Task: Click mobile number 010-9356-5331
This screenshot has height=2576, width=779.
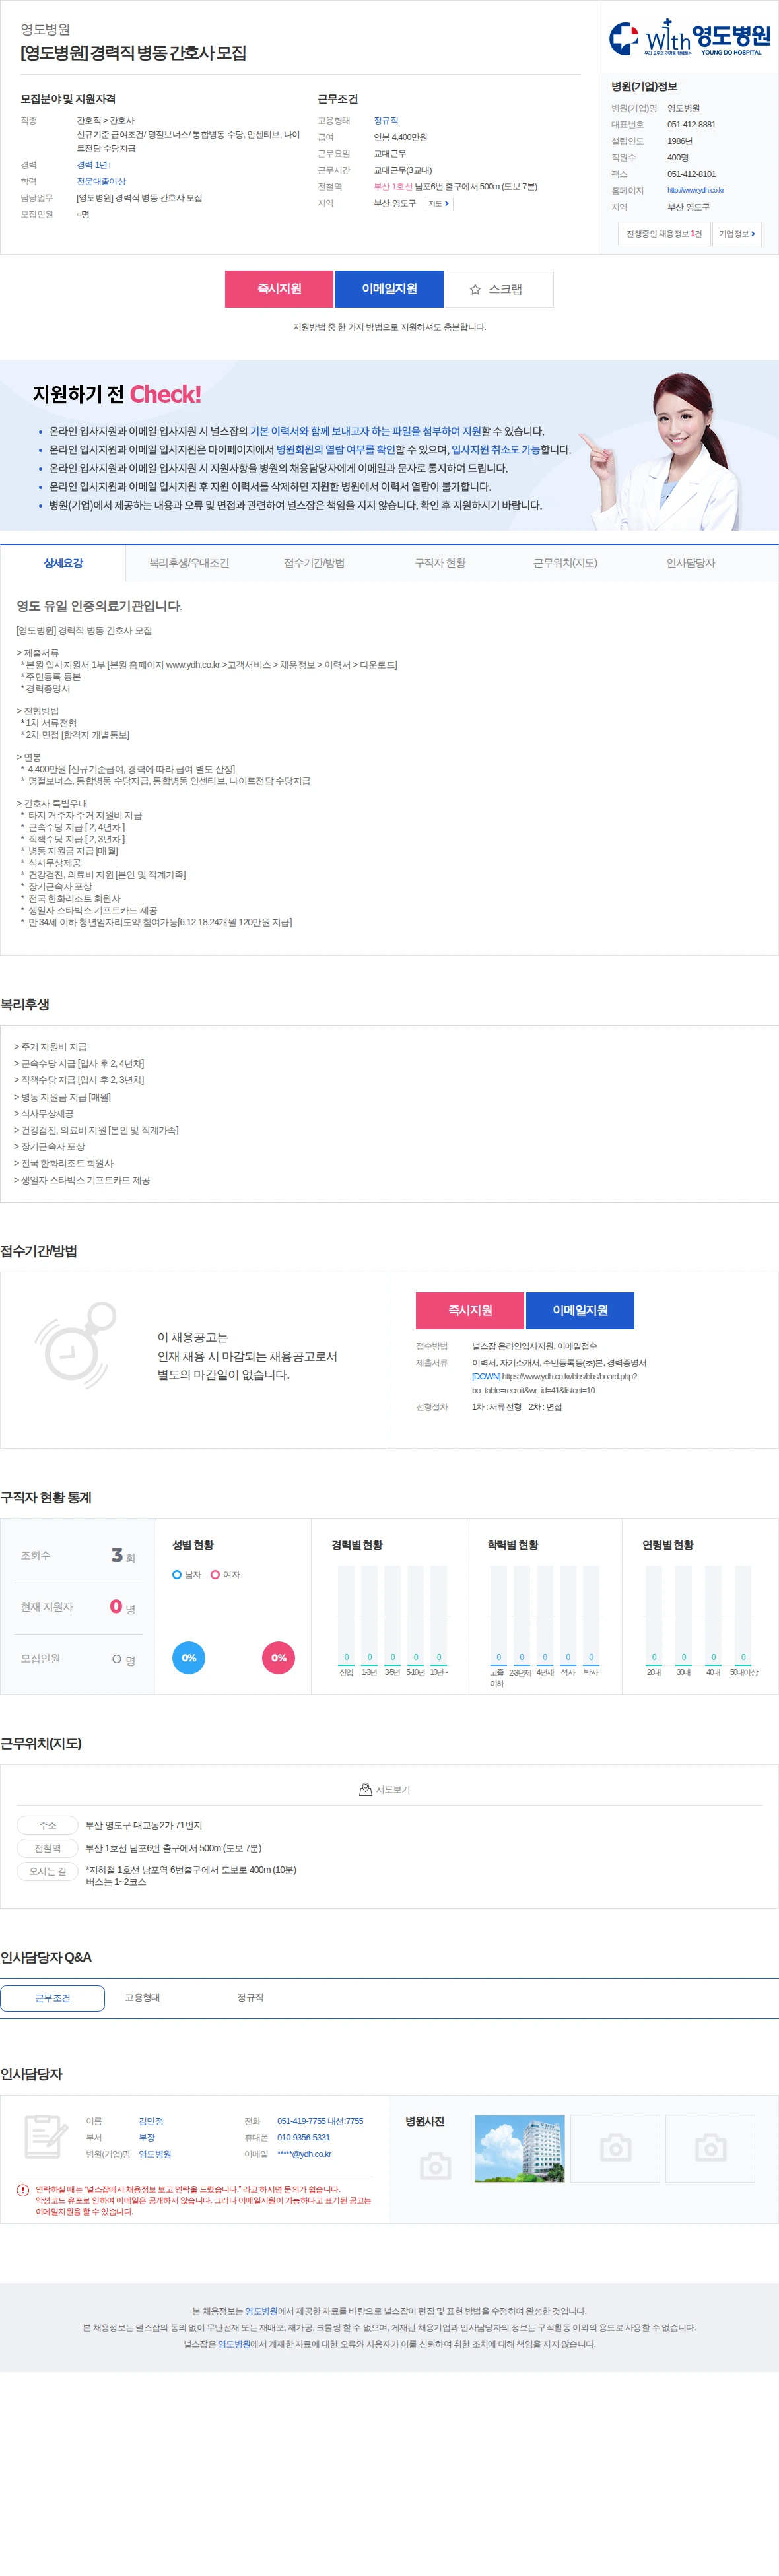Action: click(x=303, y=2137)
